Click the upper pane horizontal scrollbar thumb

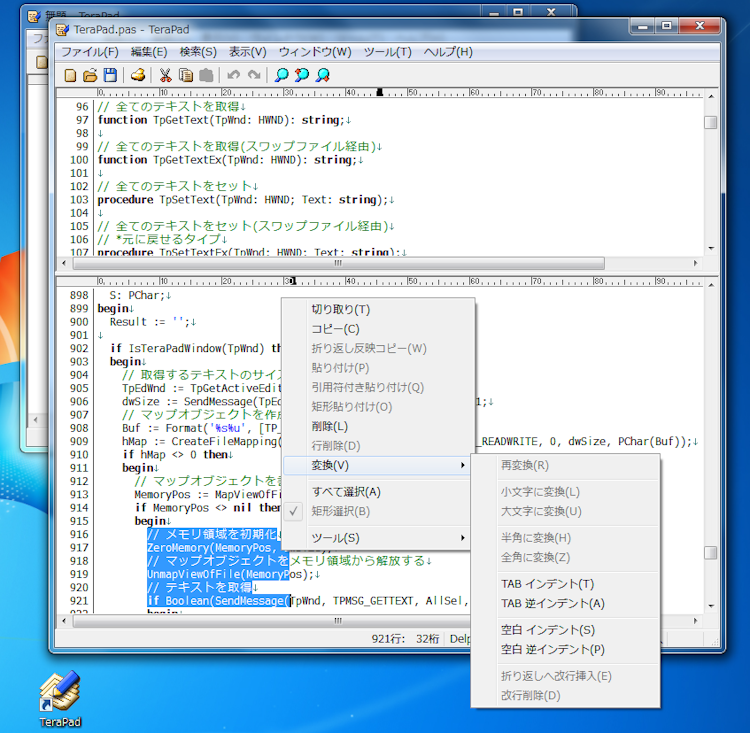[x=337, y=263]
